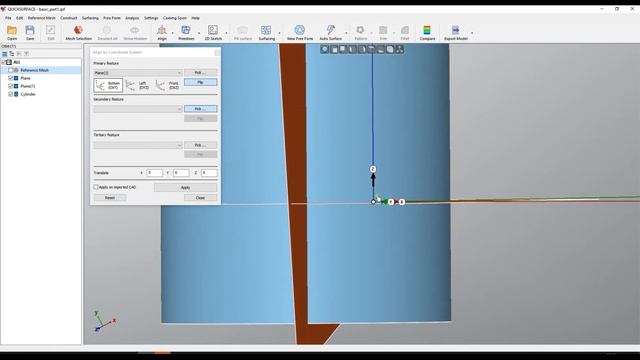The image size is (640, 360).
Task: Choose the Left (OYZ) plane orientation
Action: point(138,85)
